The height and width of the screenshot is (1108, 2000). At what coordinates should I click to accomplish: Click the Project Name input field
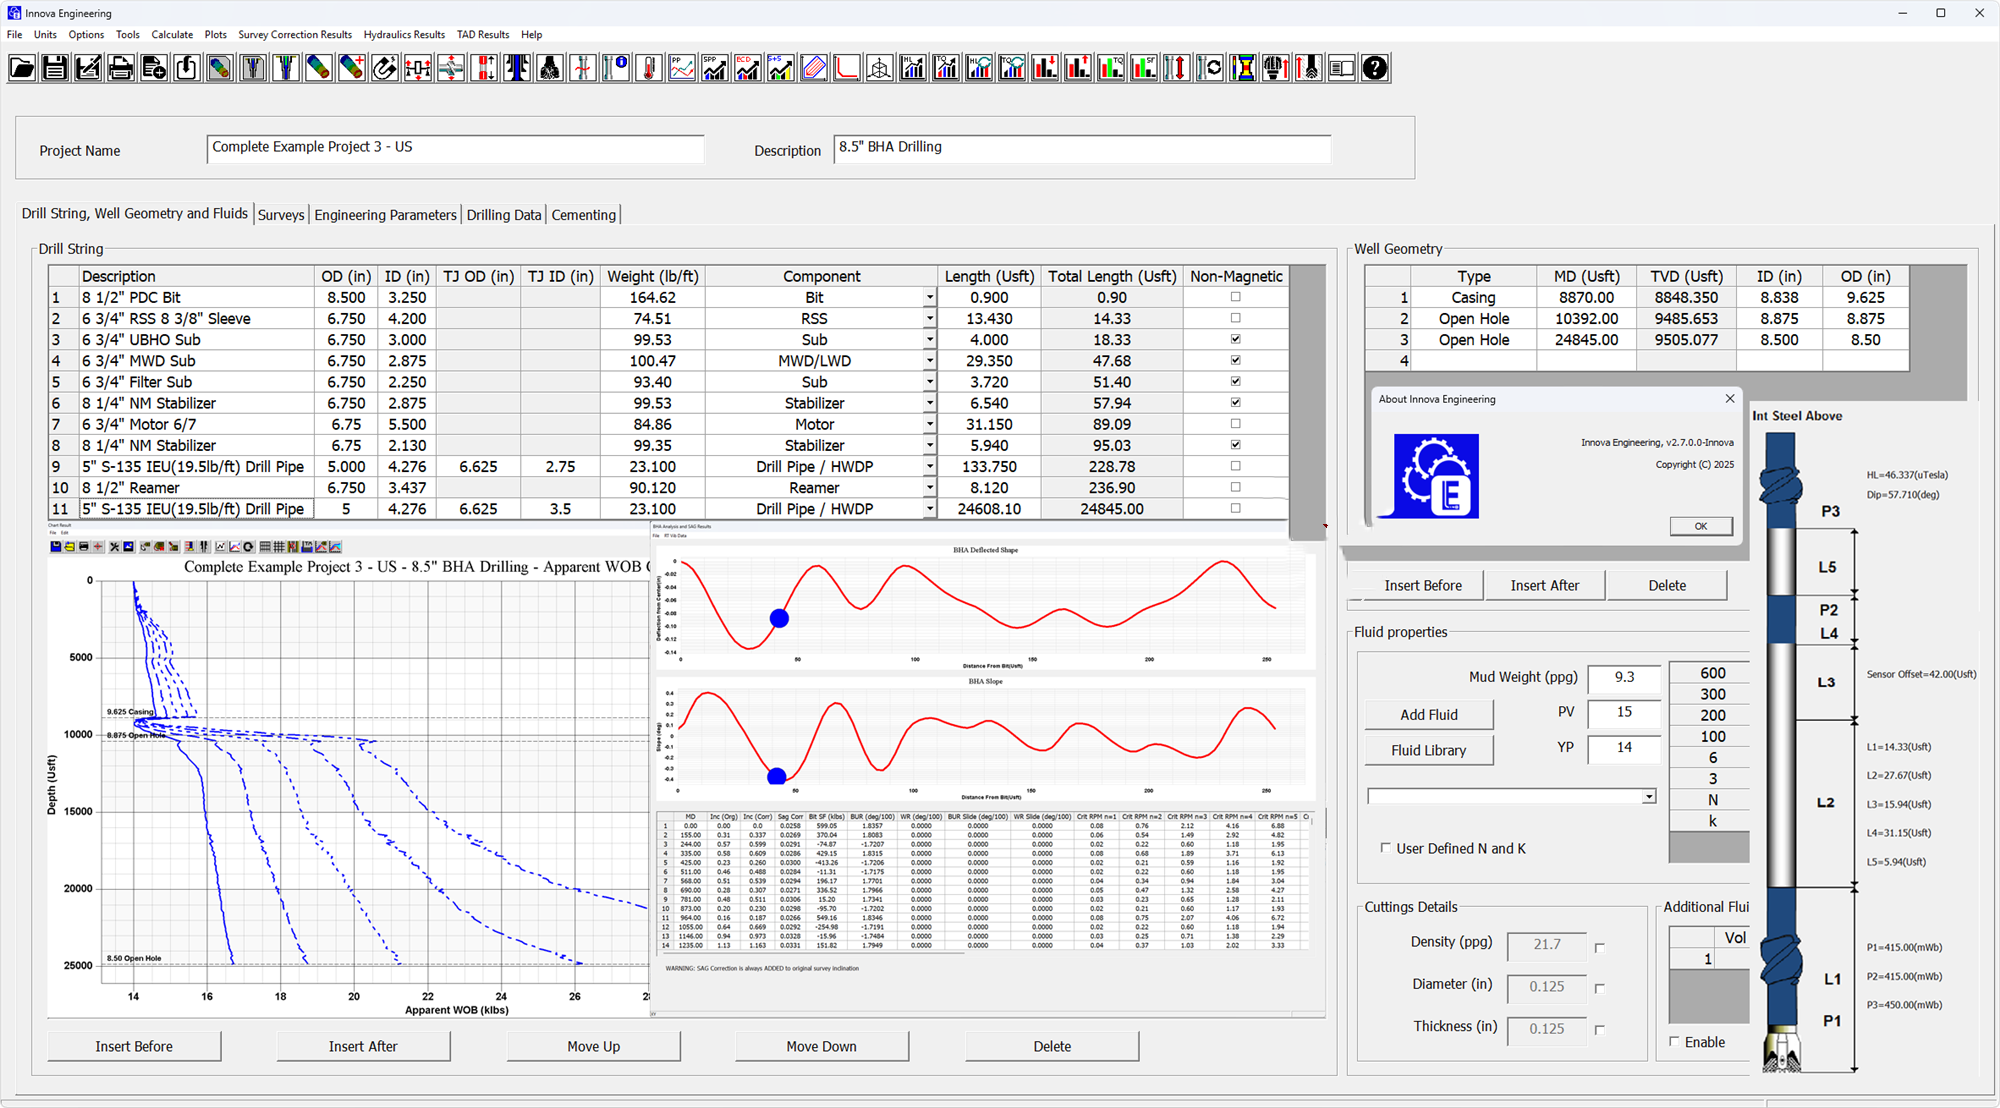455,149
